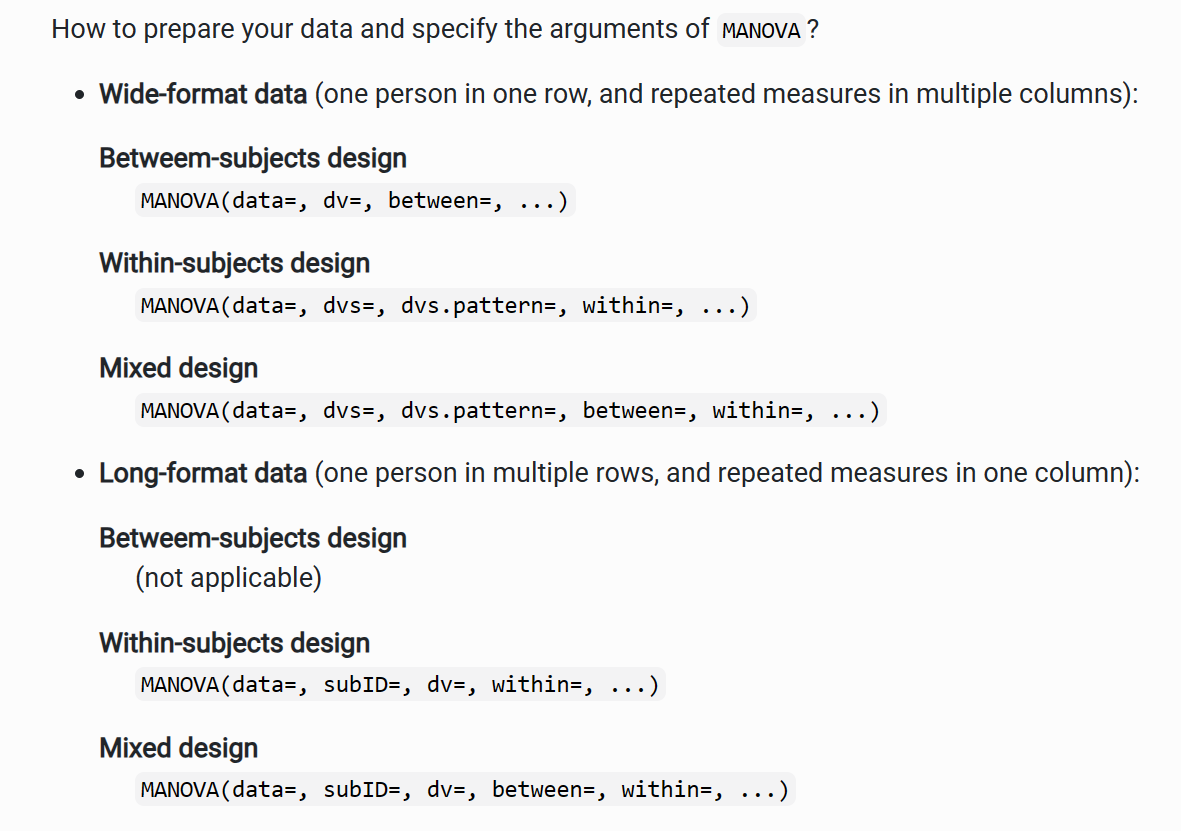The width and height of the screenshot is (1181, 831).
Task: Click Betweem-subjects design heading under Long-format data
Action: pyautogui.click(x=252, y=538)
